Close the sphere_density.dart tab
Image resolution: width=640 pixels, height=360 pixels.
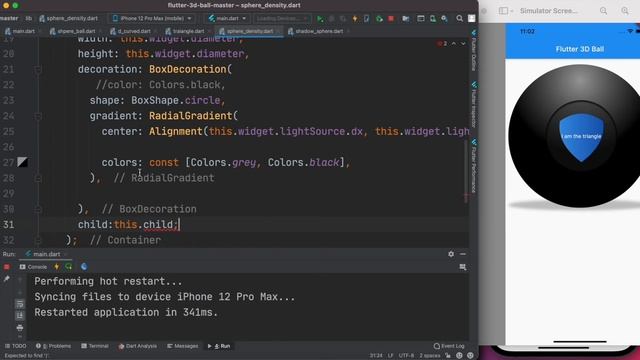click(x=278, y=31)
